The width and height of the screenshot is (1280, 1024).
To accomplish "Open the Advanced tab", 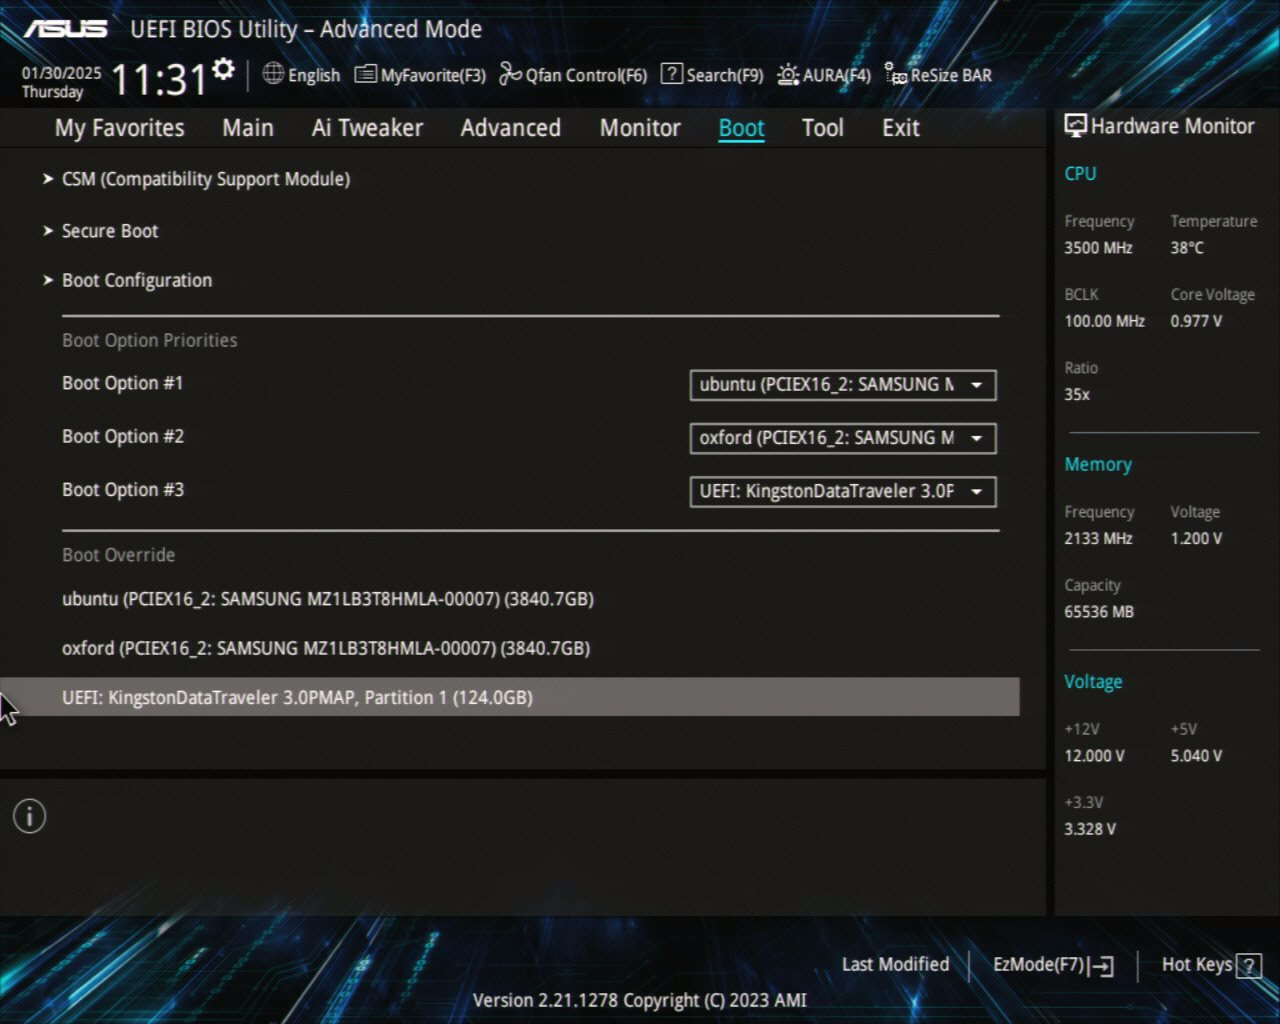I will pos(511,128).
